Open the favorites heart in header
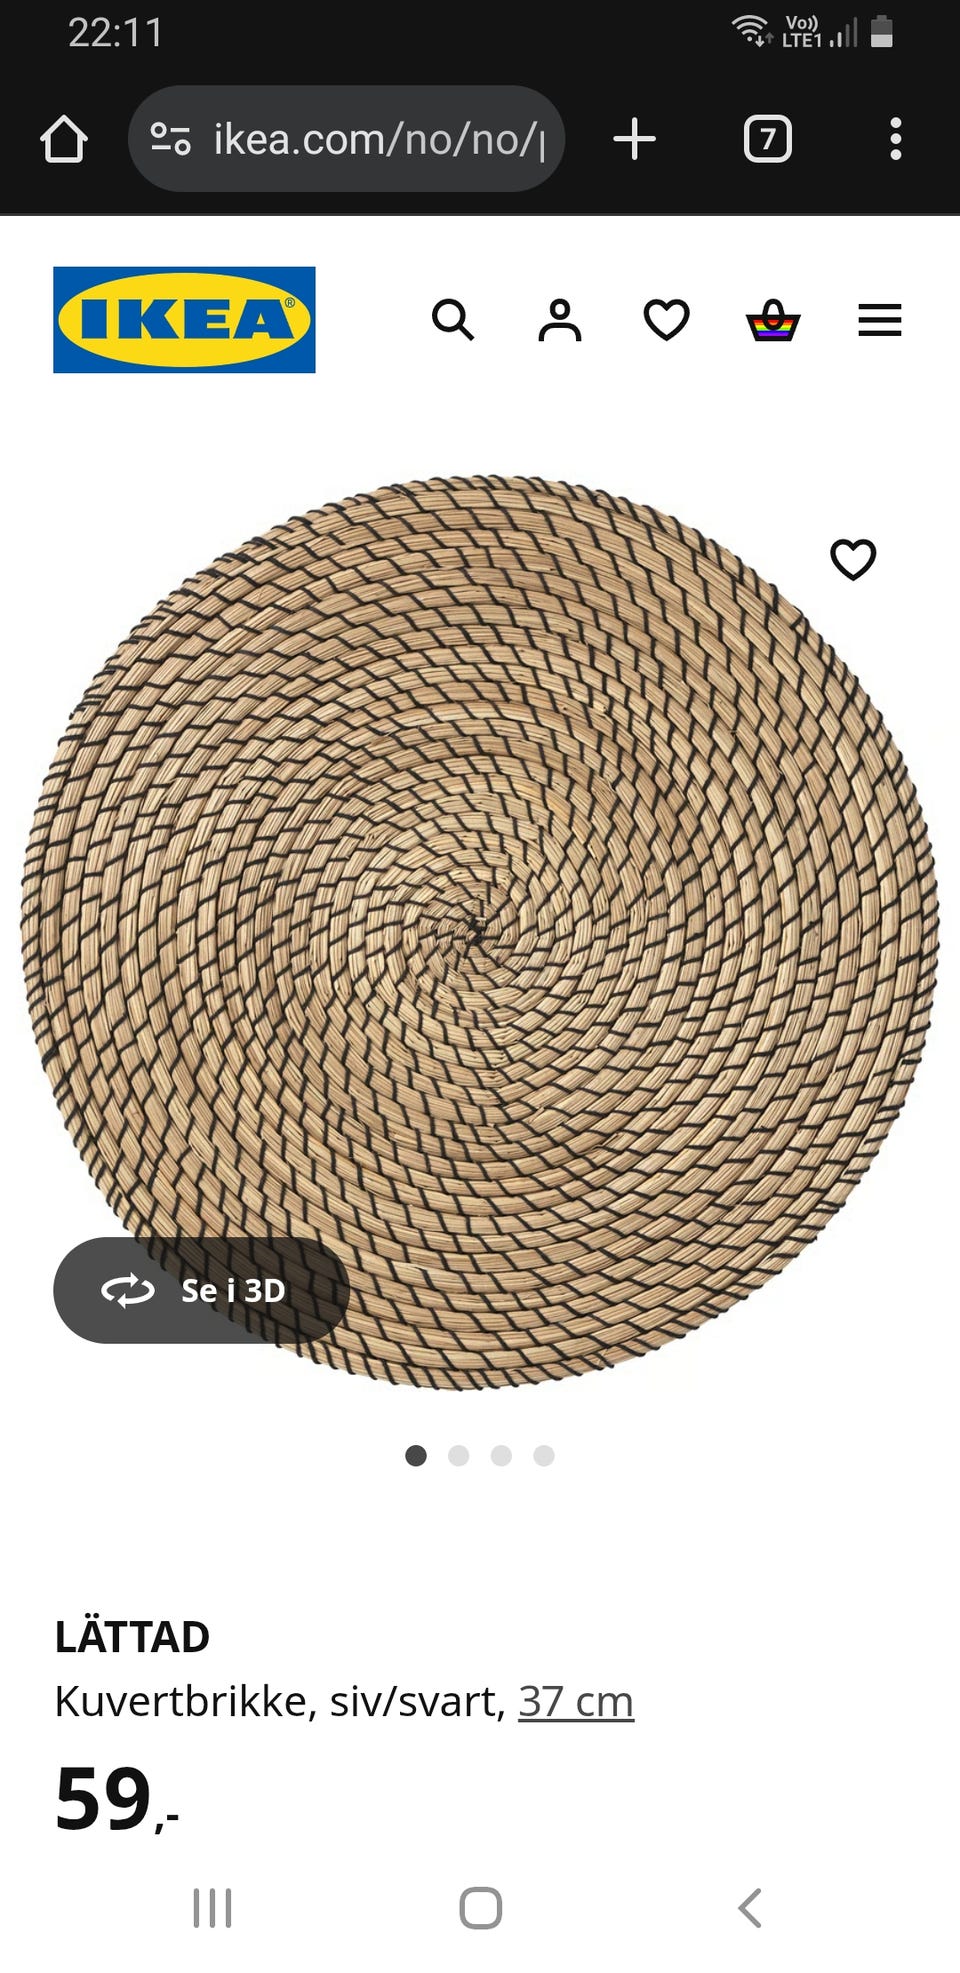960x1973 pixels. 666,320
